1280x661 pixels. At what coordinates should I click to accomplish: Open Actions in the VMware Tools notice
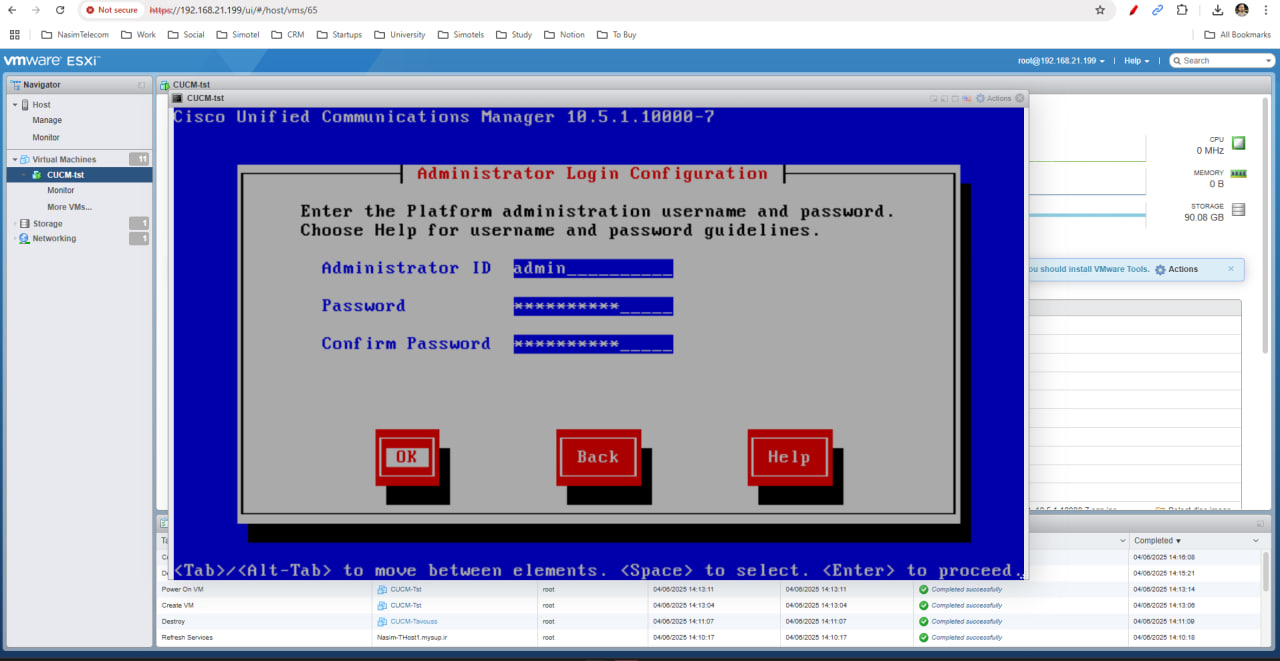[x=1176, y=269]
